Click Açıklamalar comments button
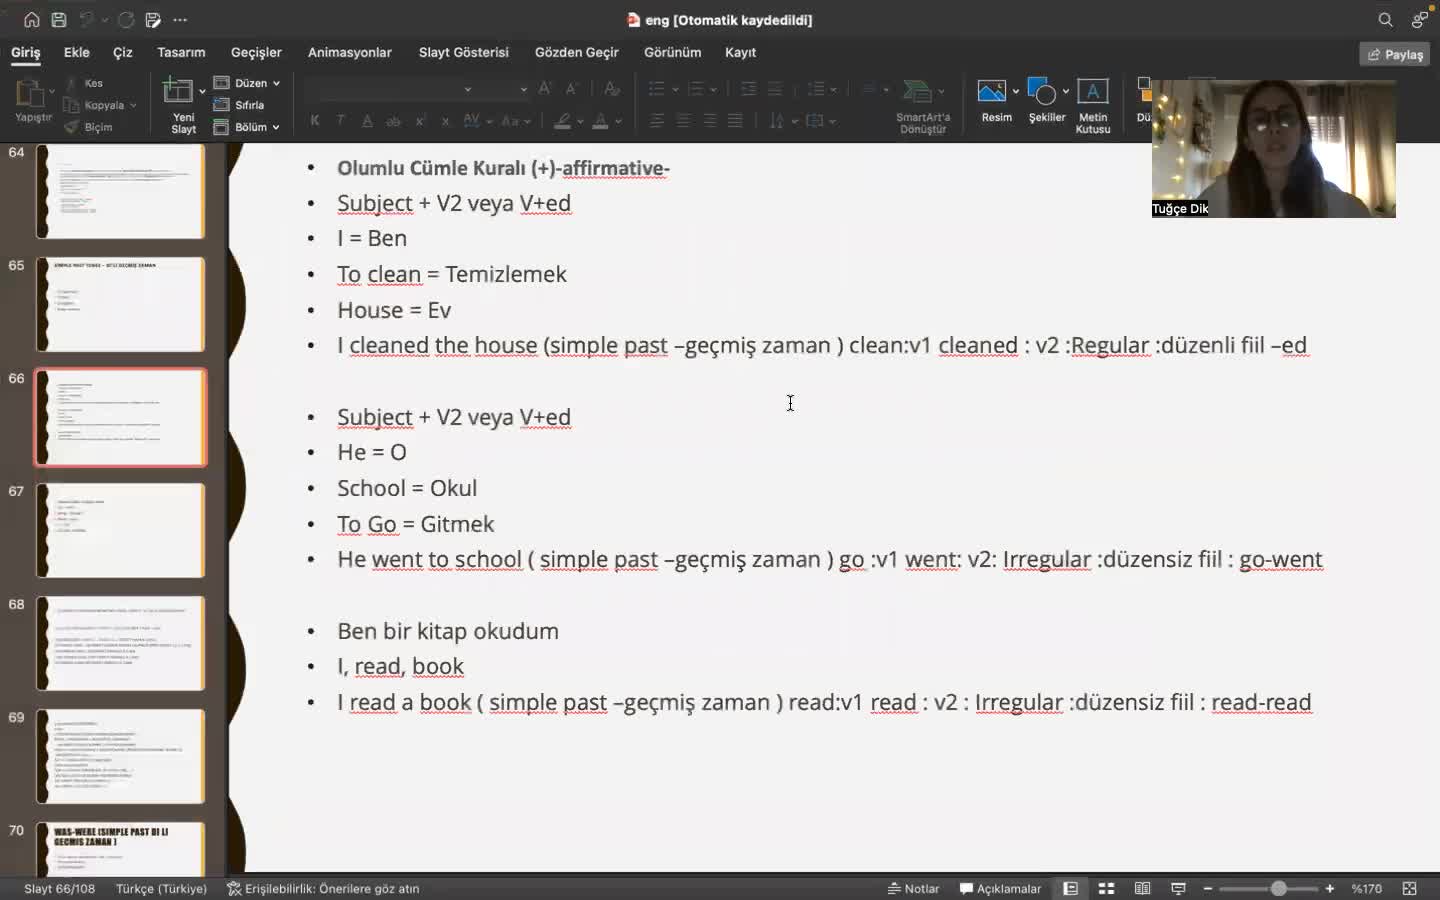Screen dimensions: 1440x900 [1000, 888]
